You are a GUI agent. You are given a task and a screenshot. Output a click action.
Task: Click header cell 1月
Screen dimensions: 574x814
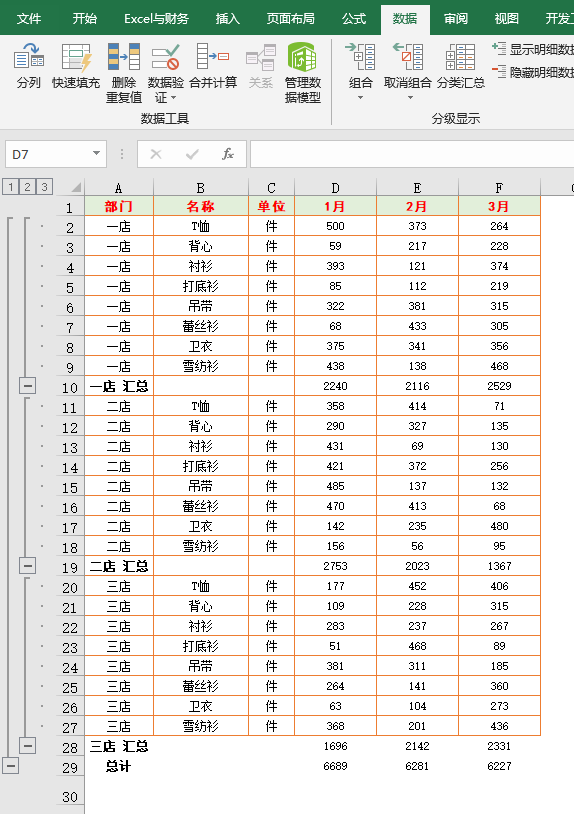pyautogui.click(x=335, y=206)
